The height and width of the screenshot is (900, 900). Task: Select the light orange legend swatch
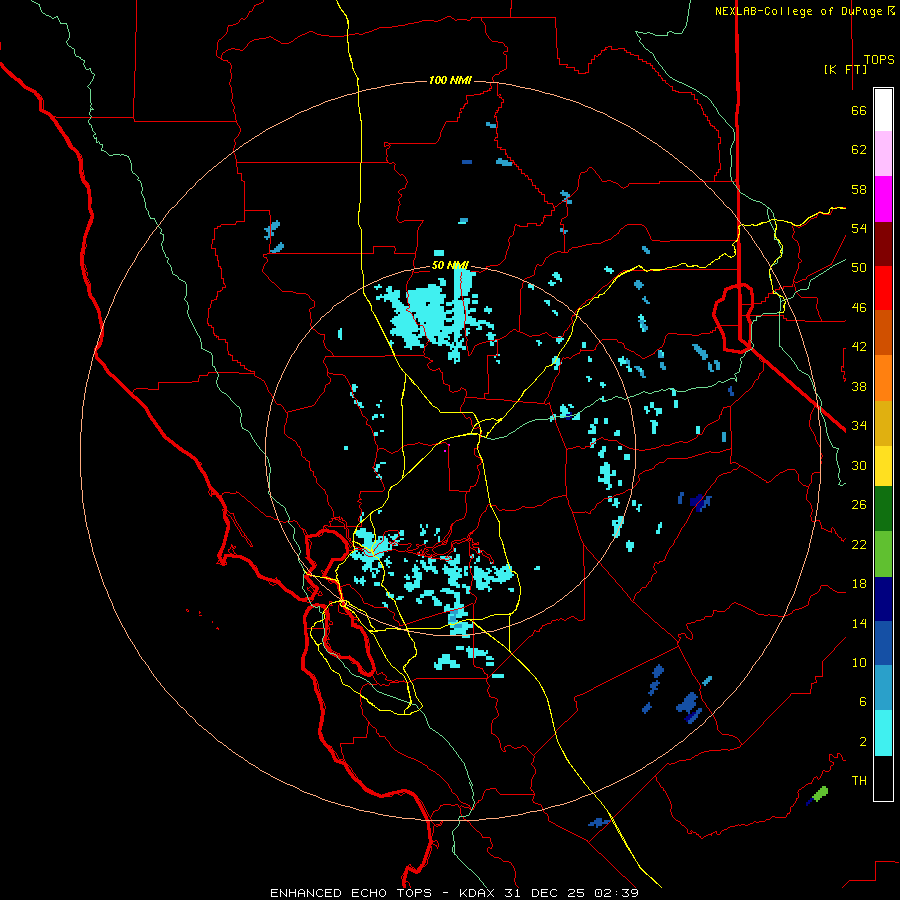click(x=883, y=378)
